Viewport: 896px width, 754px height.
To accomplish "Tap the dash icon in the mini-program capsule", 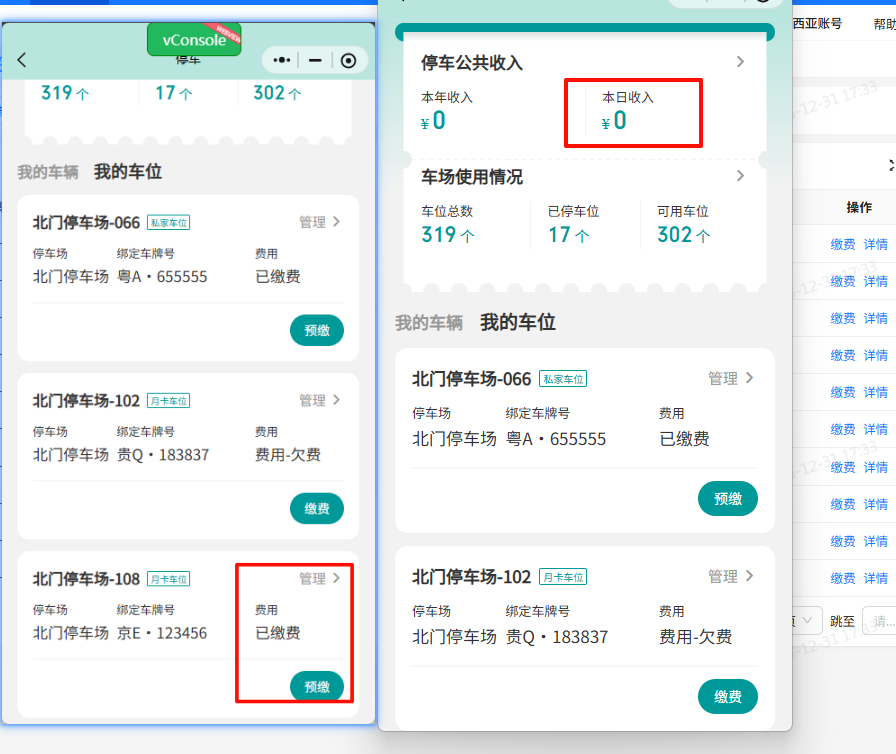I will click(x=315, y=61).
